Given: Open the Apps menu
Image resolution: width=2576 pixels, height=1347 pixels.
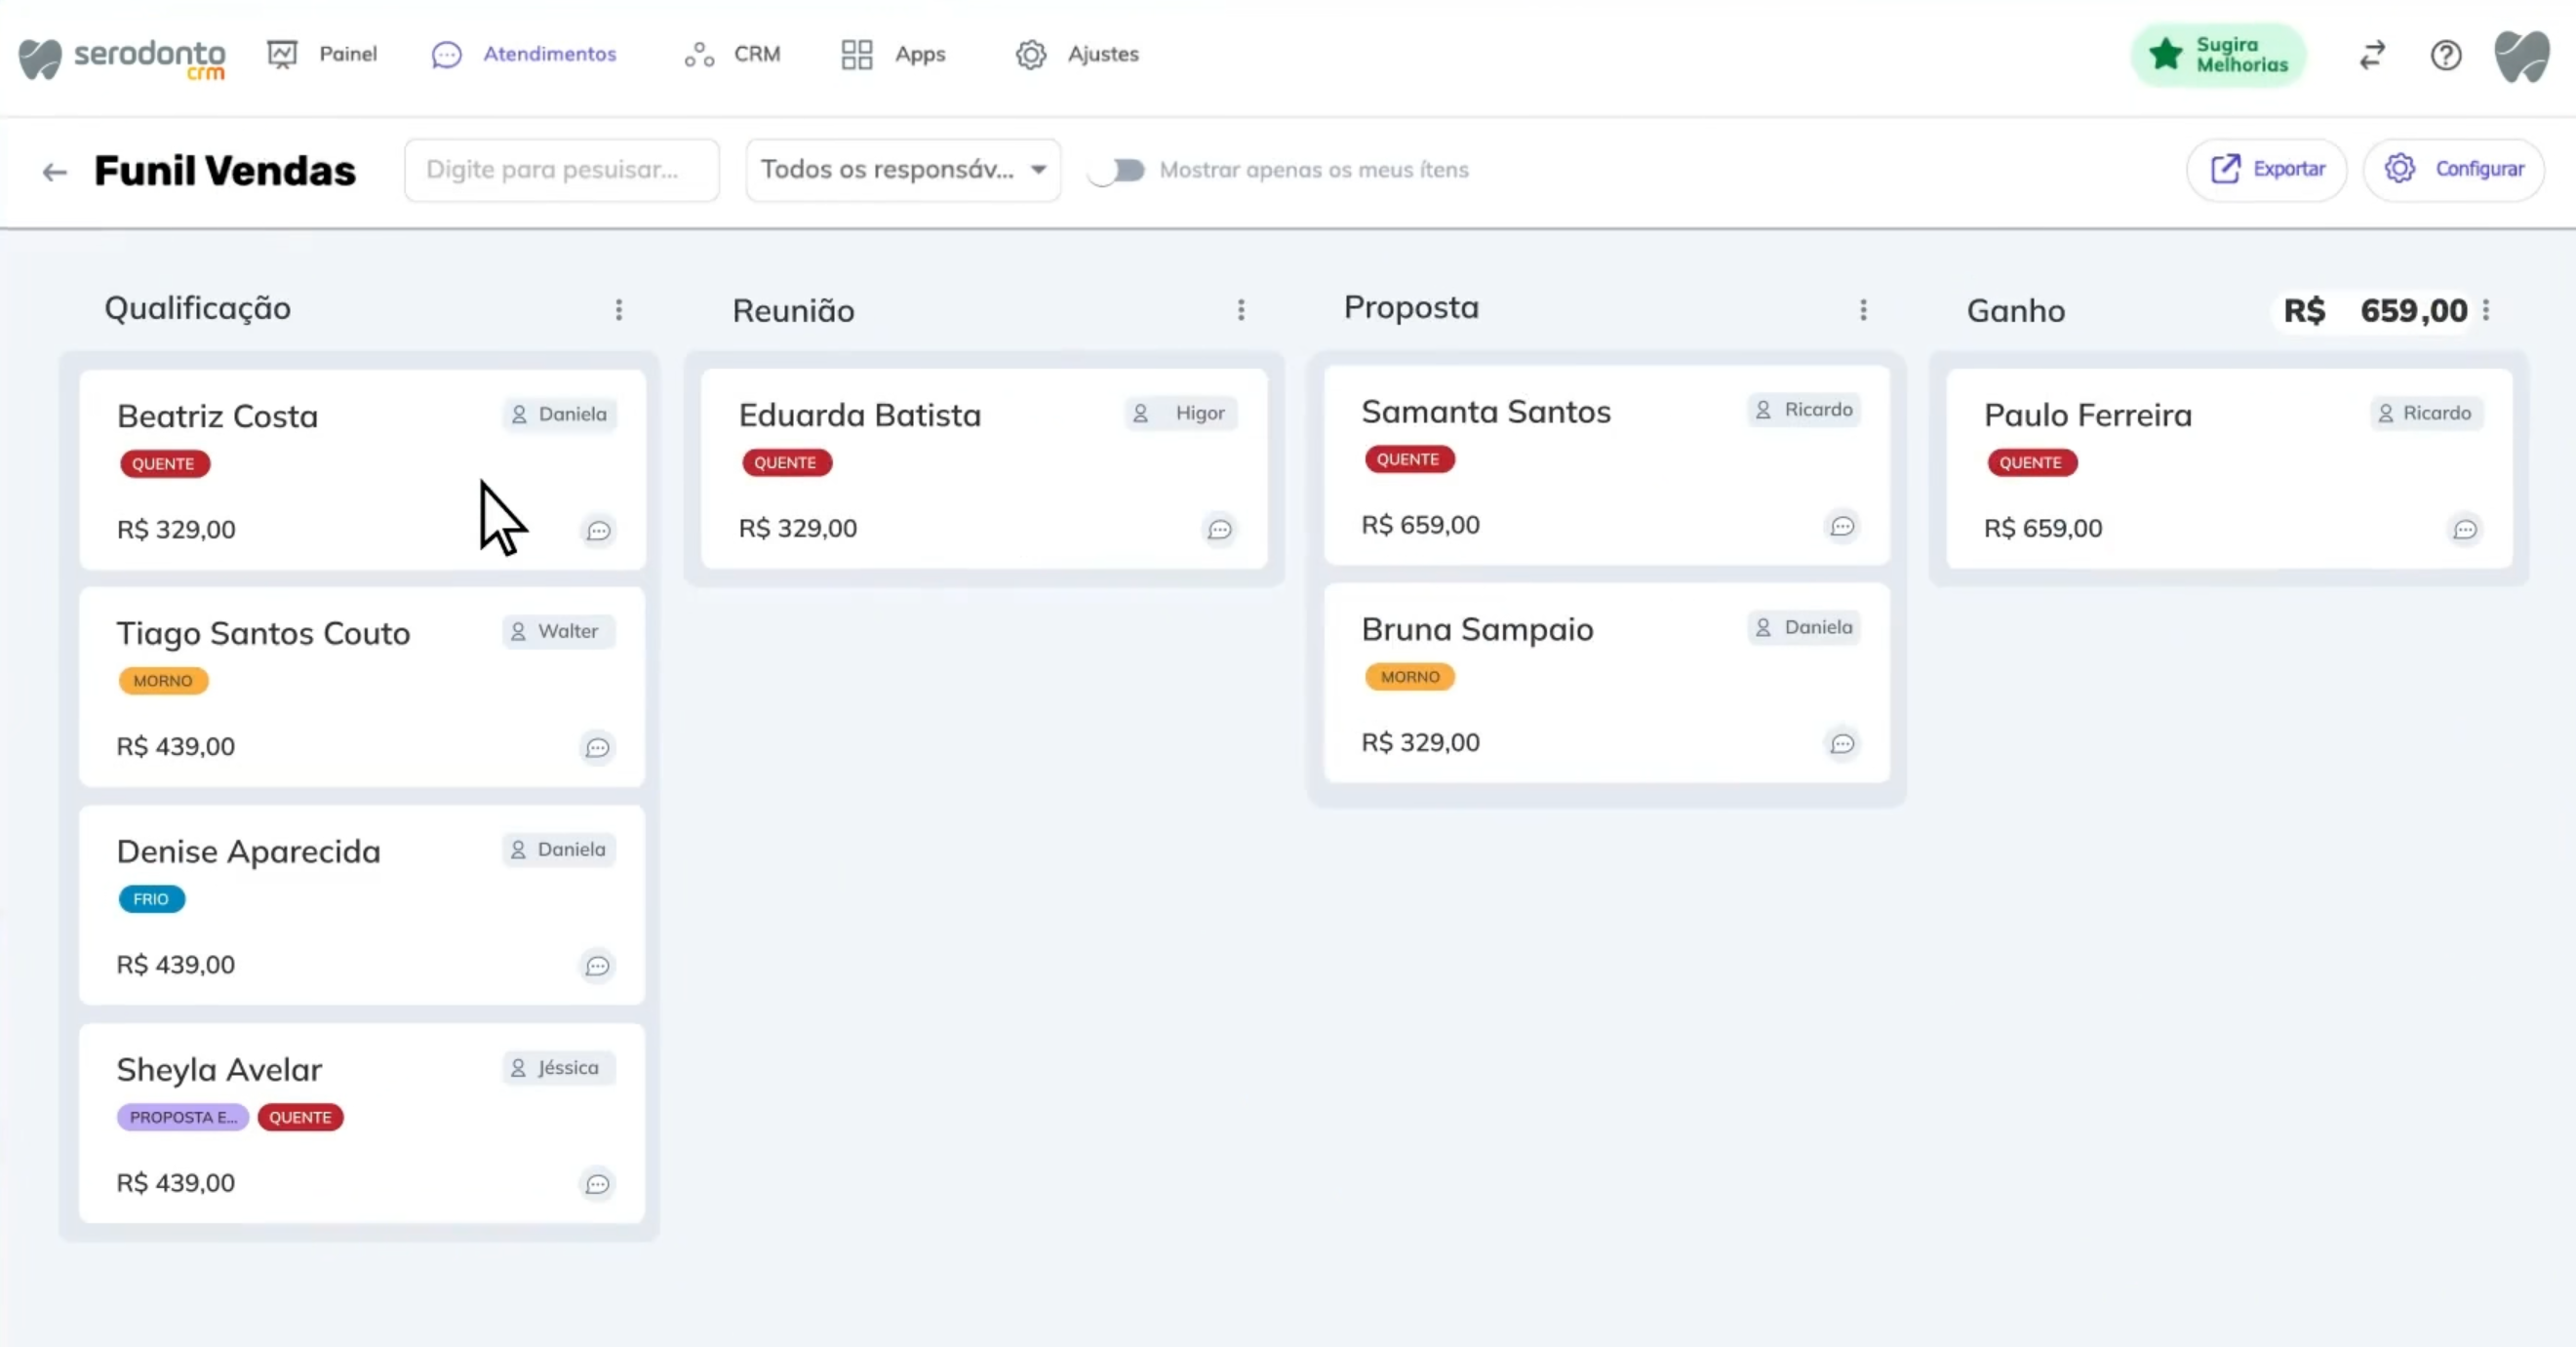Looking at the screenshot, I should (x=892, y=54).
